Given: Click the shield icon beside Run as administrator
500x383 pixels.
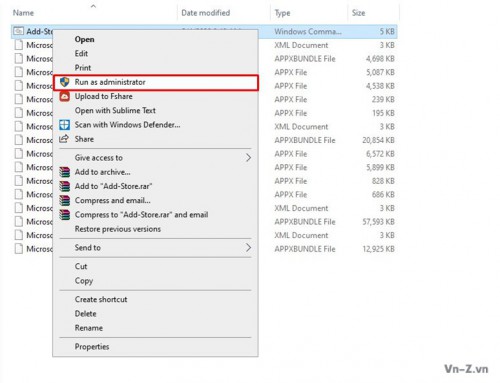Looking at the screenshot, I should click(x=65, y=82).
